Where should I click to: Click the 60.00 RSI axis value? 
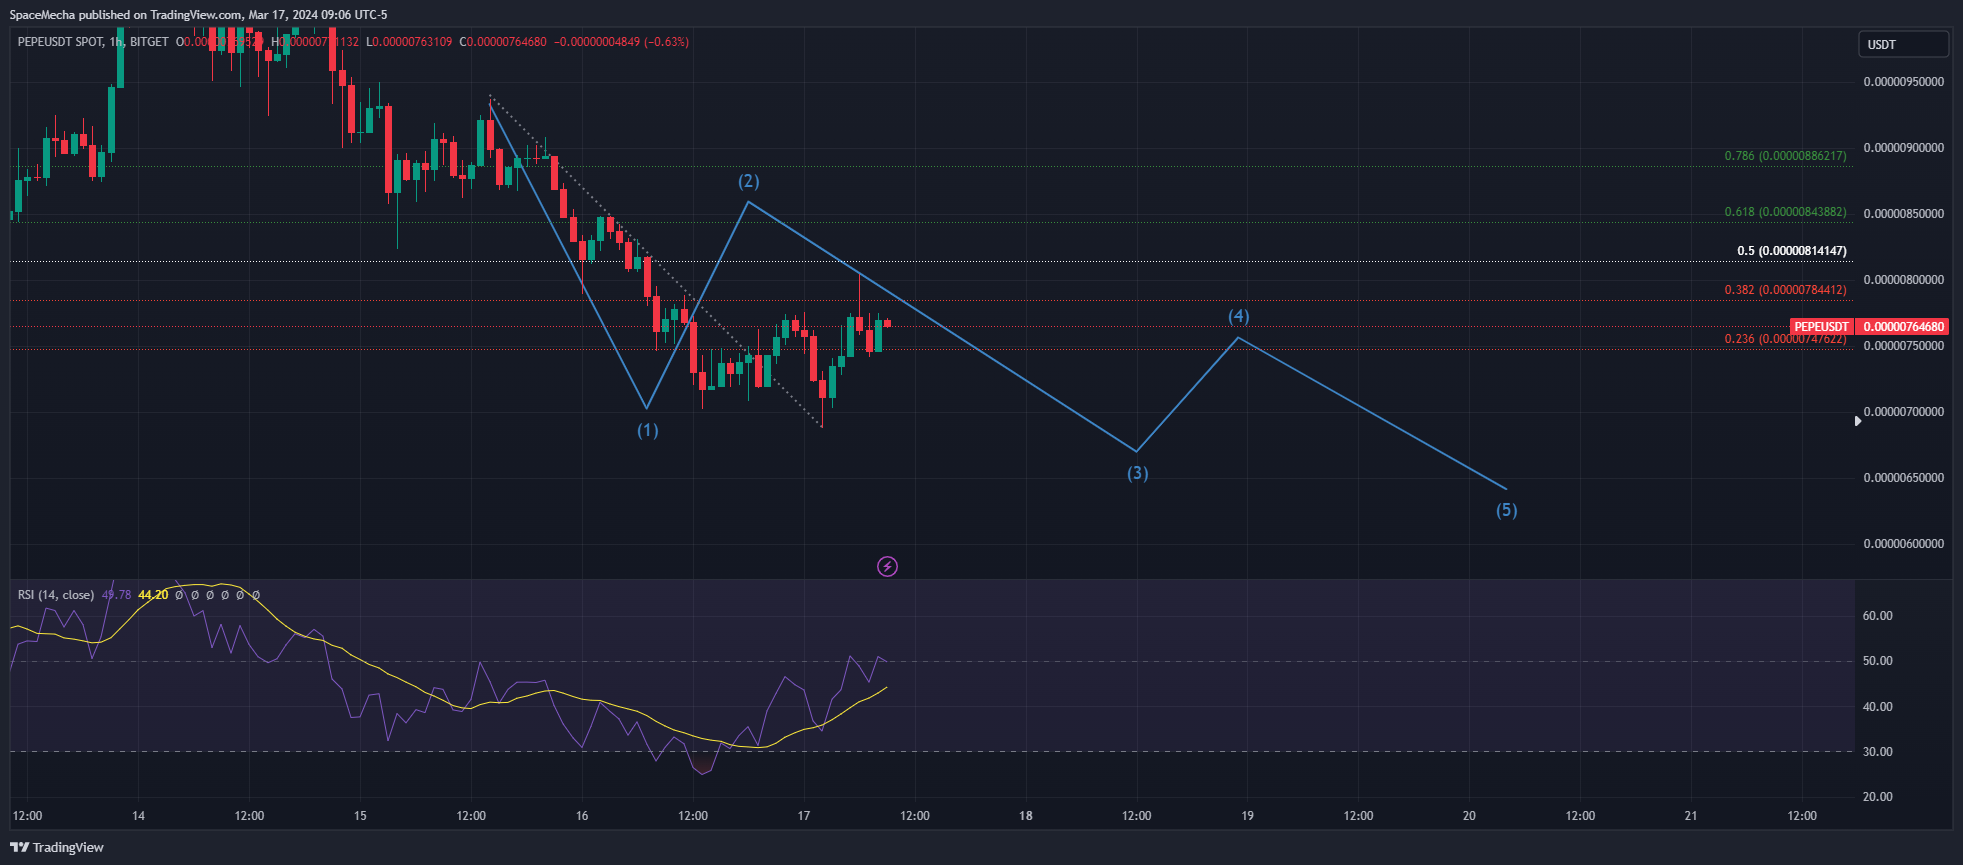1877,616
